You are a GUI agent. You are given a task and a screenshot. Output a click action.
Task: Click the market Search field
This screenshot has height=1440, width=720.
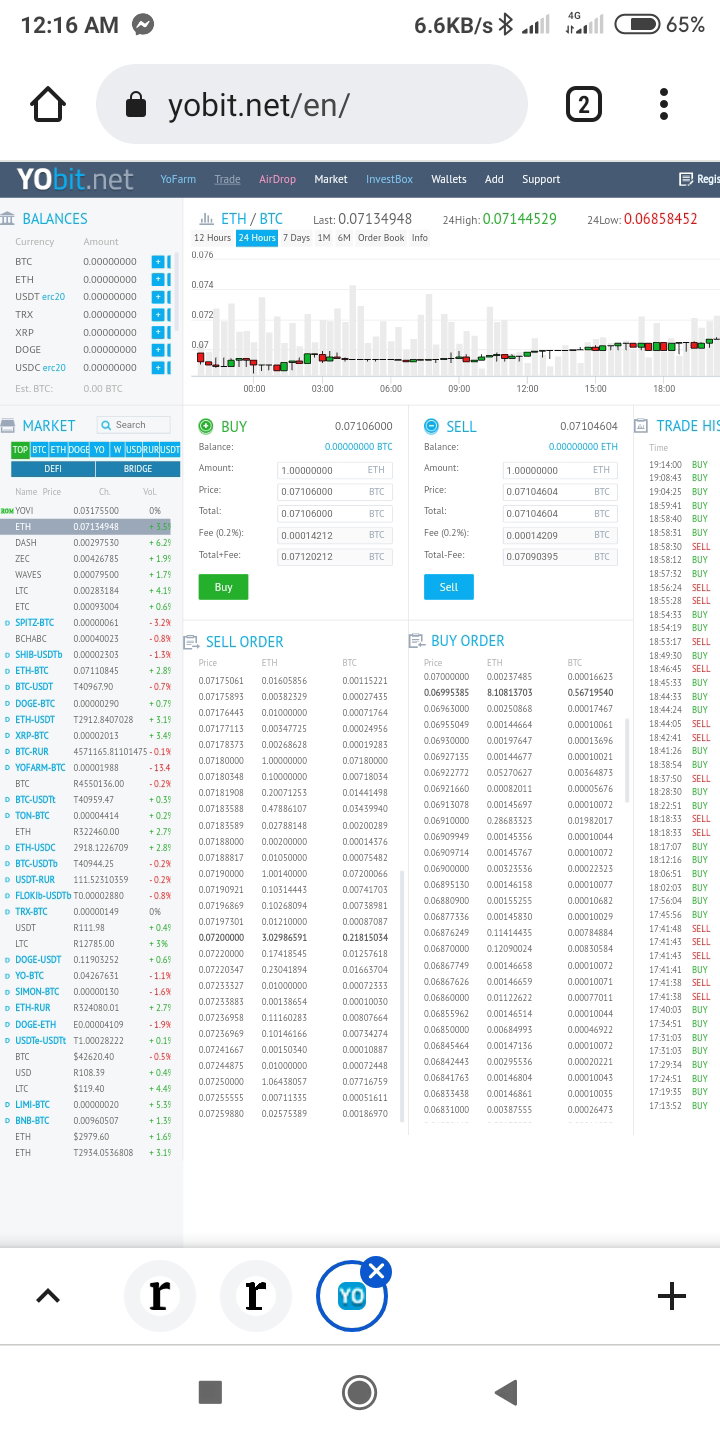pos(134,425)
